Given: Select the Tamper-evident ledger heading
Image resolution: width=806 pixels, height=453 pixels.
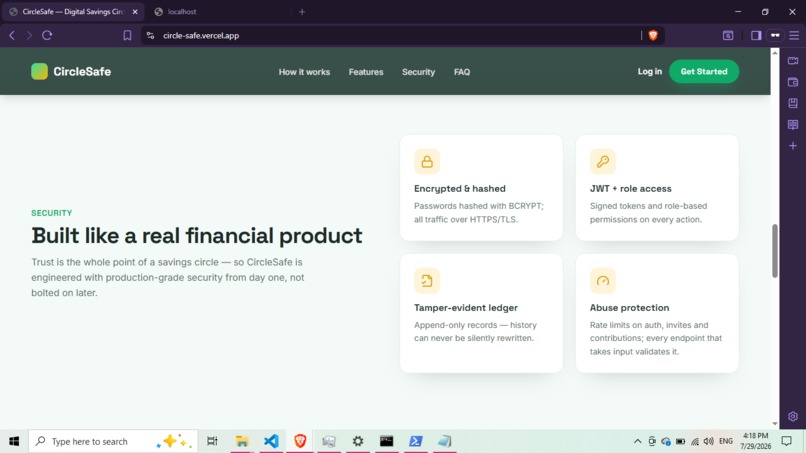Looking at the screenshot, I should pyautogui.click(x=466, y=307).
